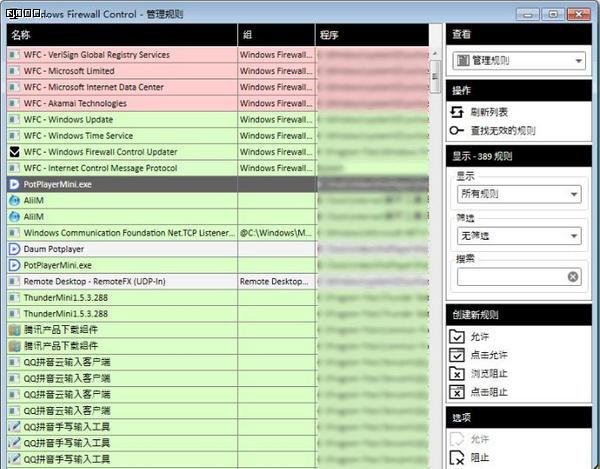This screenshot has width=600, height=469.
Task: Click the Daum Potplayer row icon
Action: [x=14, y=249]
